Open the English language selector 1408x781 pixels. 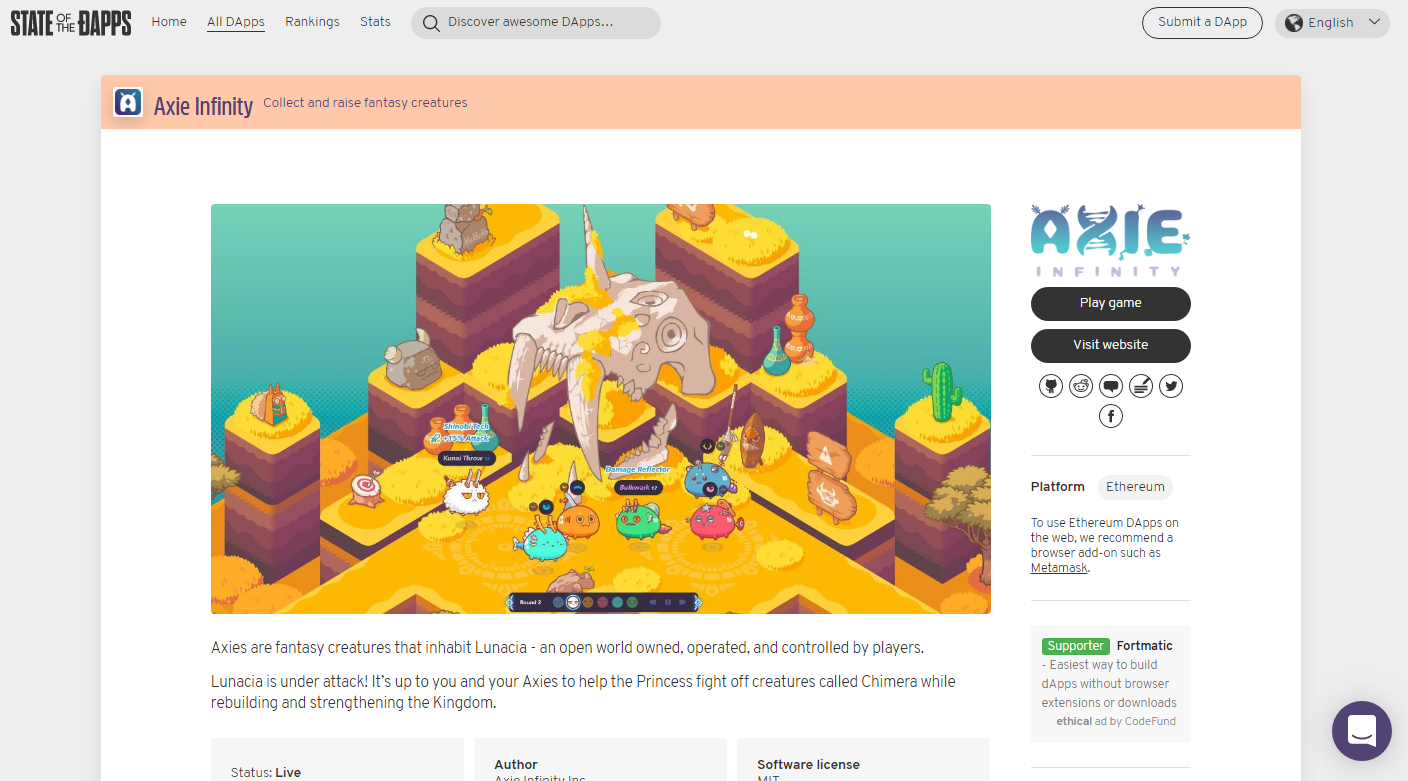click(1331, 22)
